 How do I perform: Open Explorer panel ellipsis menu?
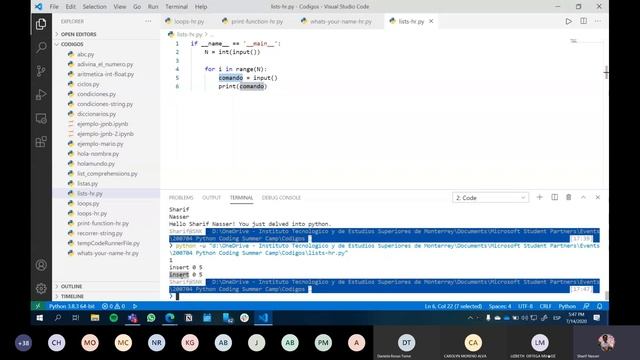[148, 21]
